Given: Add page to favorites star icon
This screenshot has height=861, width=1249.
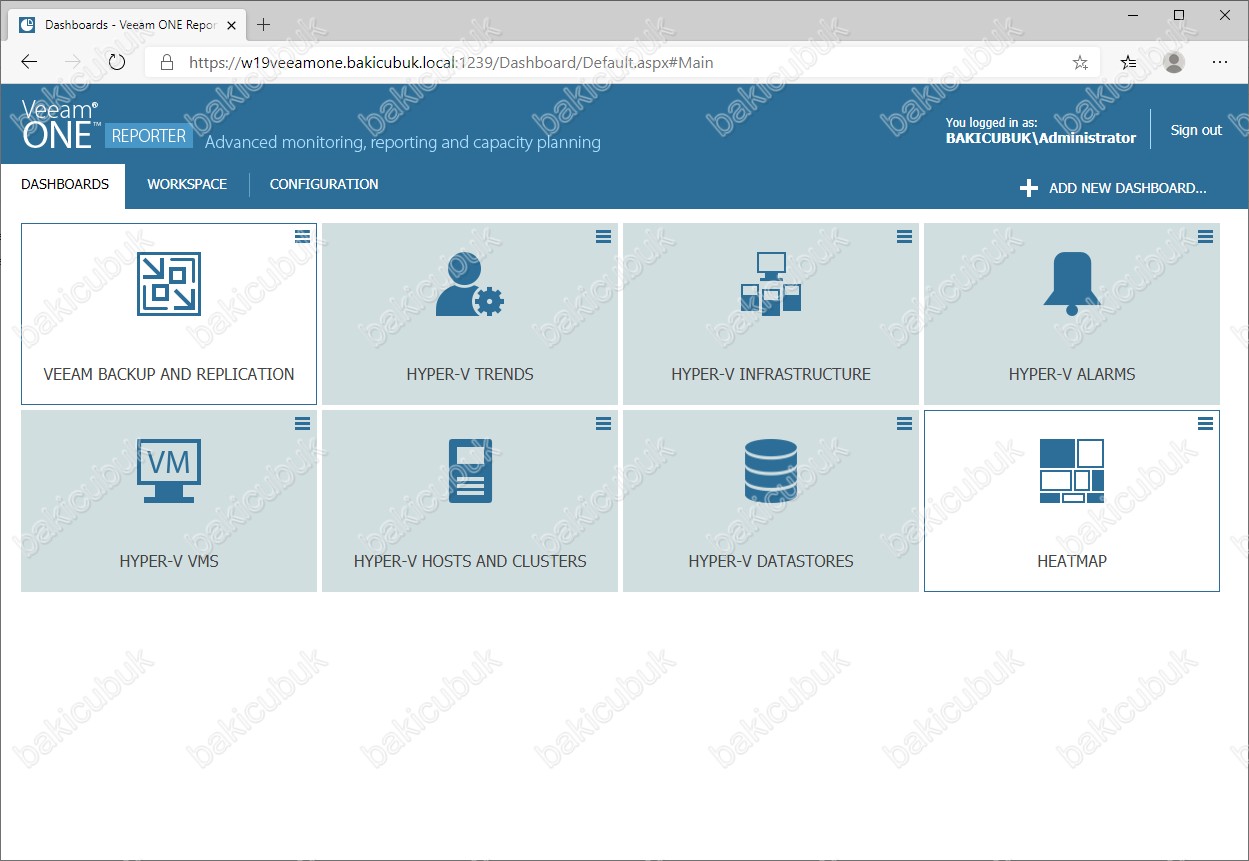Looking at the screenshot, I should point(1080,62).
